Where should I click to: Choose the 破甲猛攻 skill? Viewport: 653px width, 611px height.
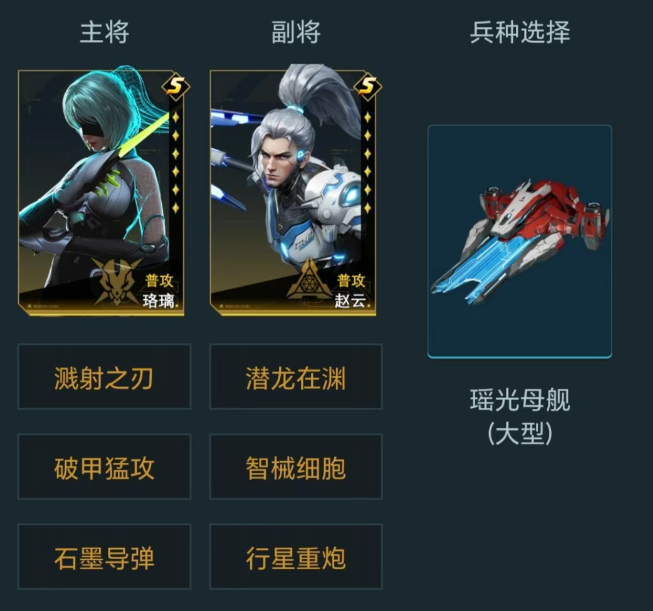[104, 466]
